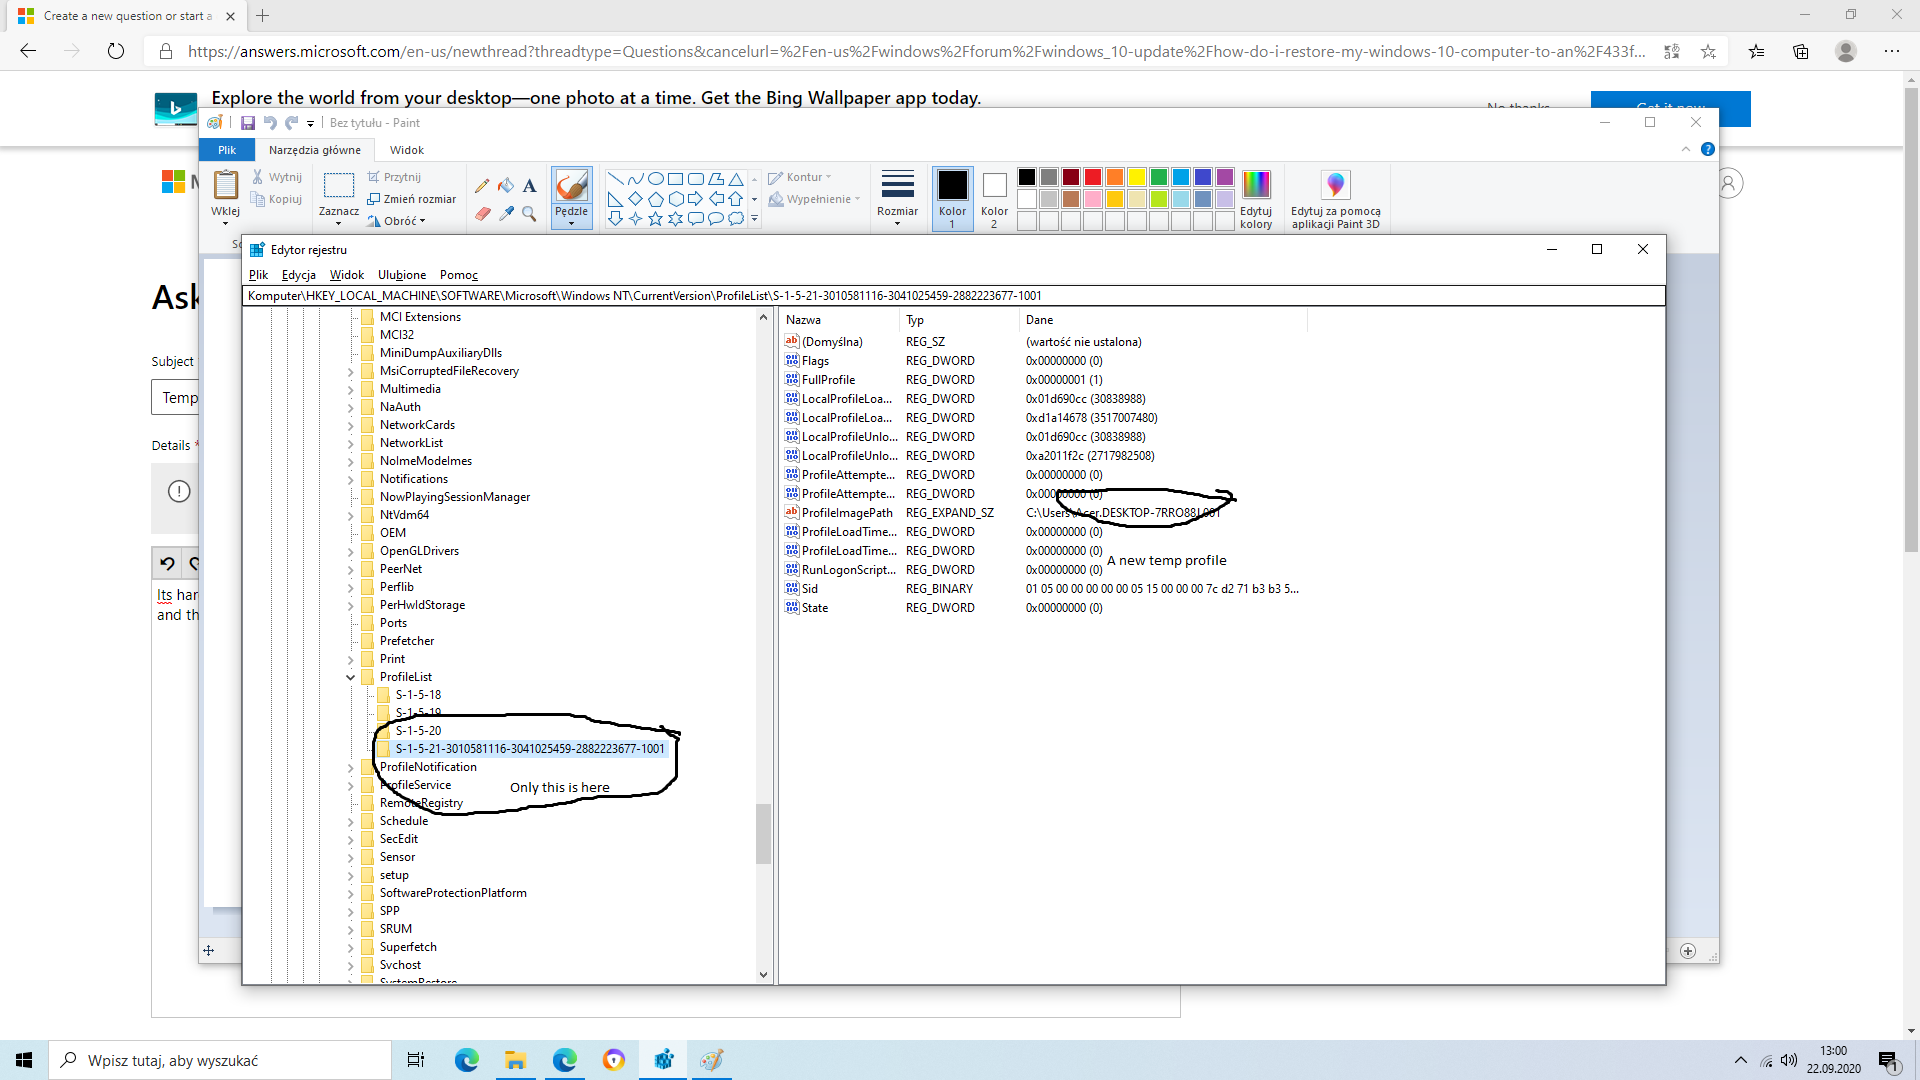The width and height of the screenshot is (1920, 1080).
Task: Click the Windows Start button
Action: 24,1060
